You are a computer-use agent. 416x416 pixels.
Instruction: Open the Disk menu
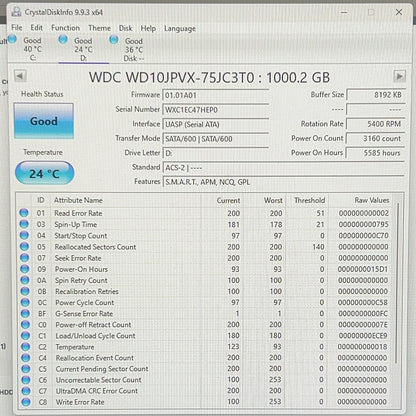click(x=126, y=28)
